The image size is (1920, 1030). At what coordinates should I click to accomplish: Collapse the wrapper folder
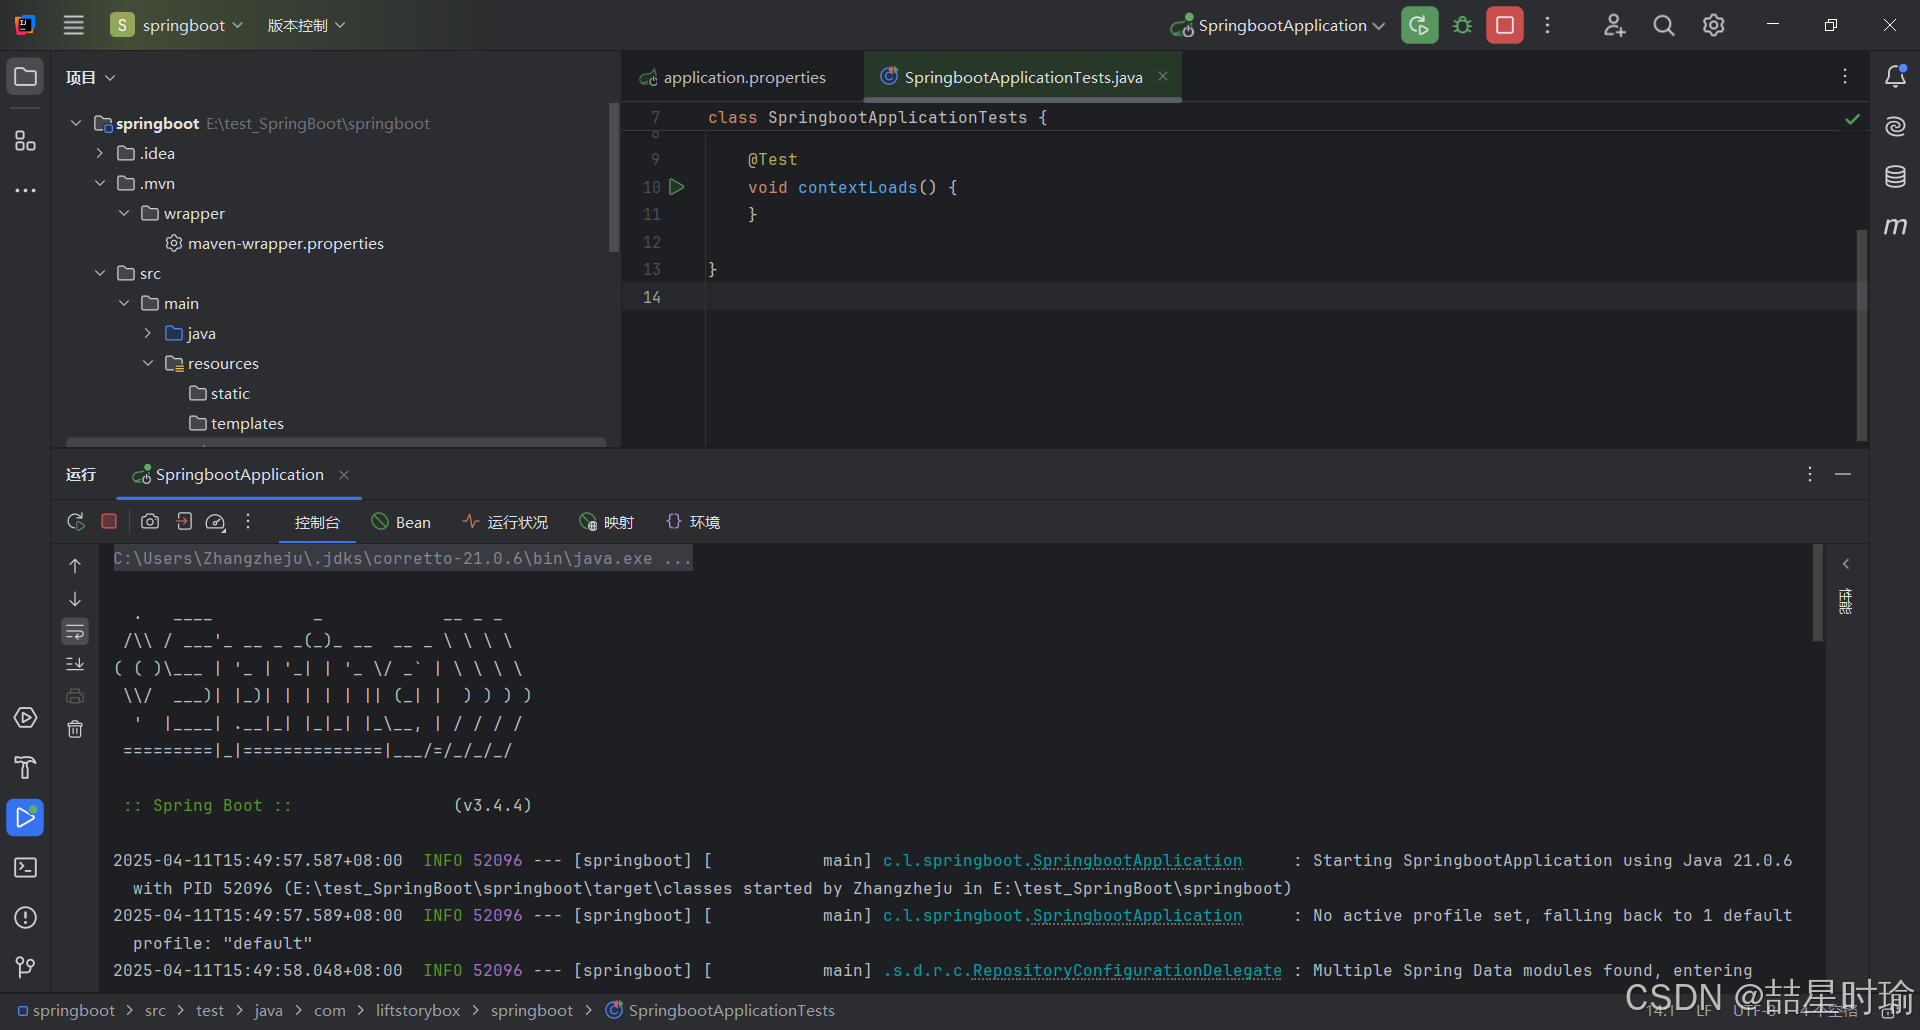coord(124,213)
